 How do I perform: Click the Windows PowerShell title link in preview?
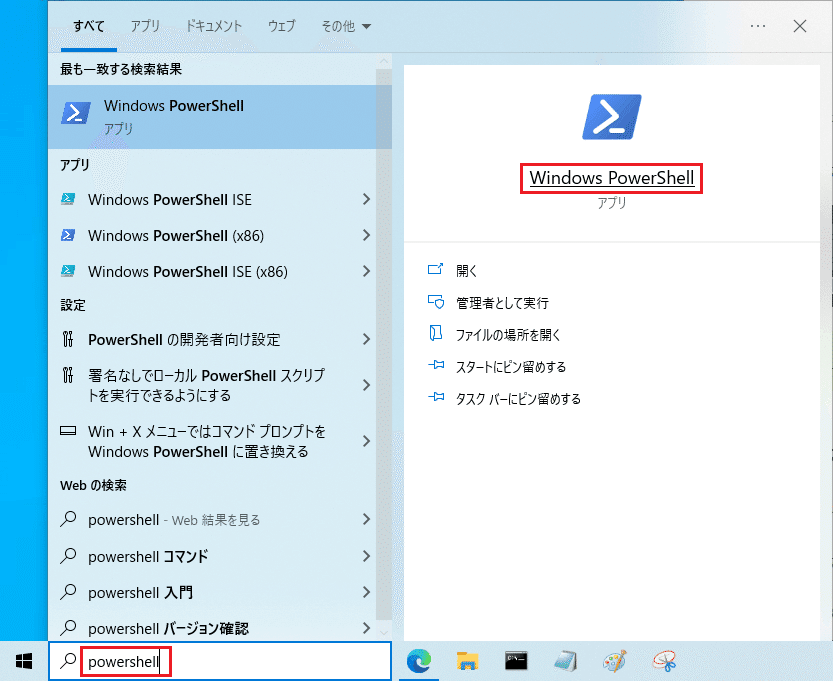[x=611, y=178]
